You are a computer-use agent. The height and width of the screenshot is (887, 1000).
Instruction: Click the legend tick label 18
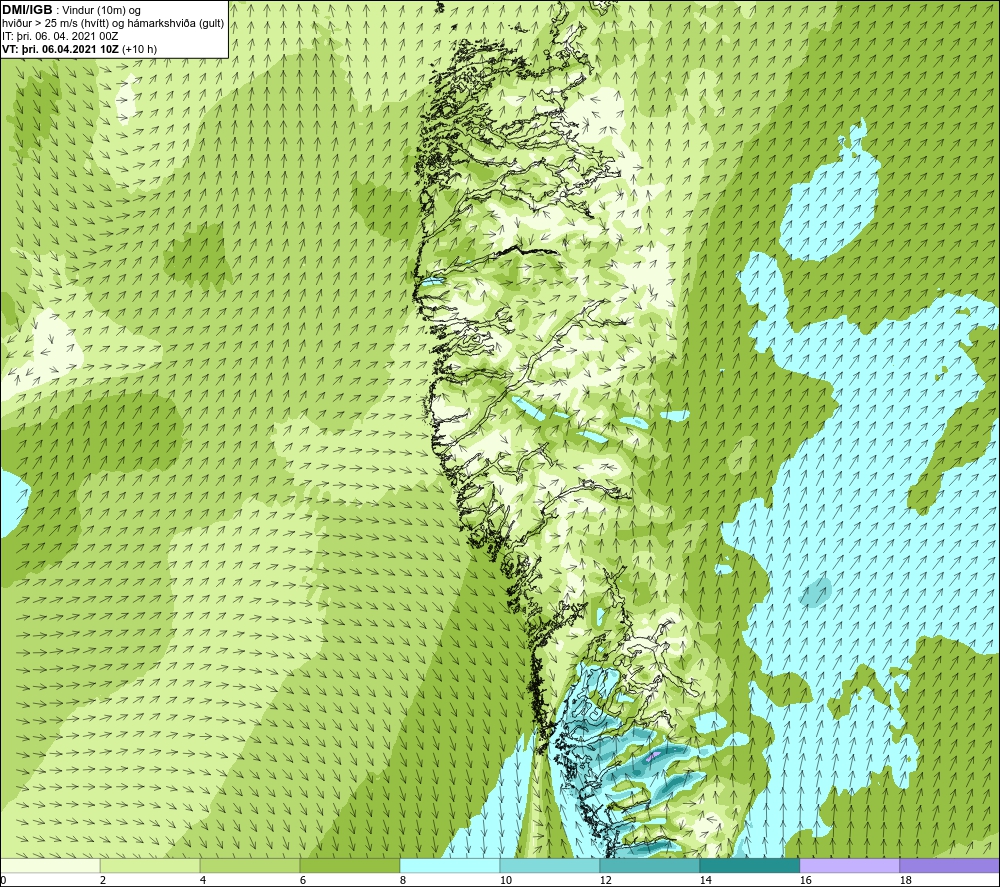coord(905,880)
